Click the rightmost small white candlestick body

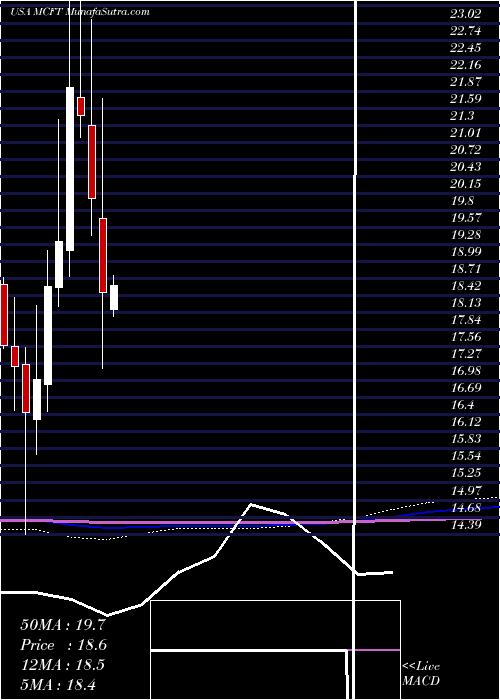pos(114,297)
